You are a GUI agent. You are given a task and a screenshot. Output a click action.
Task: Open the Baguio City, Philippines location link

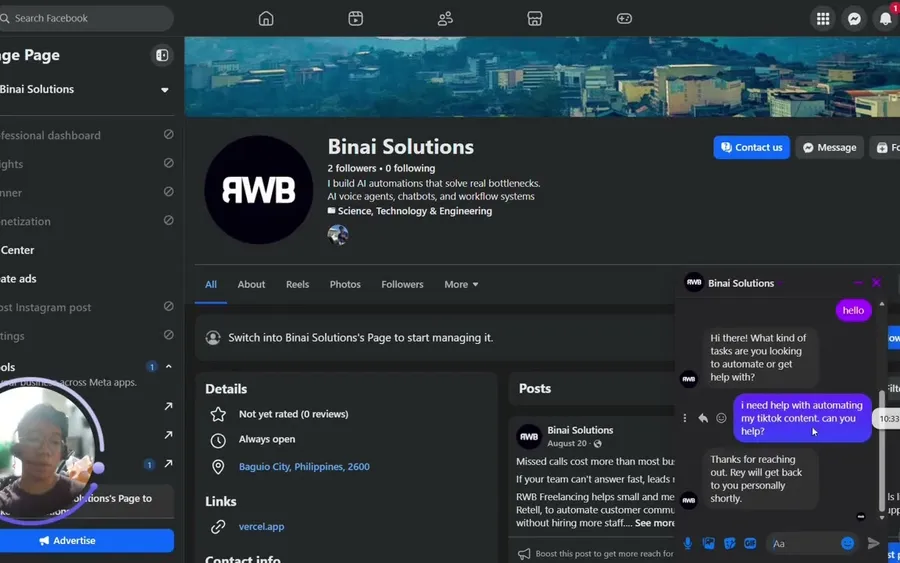coord(304,467)
